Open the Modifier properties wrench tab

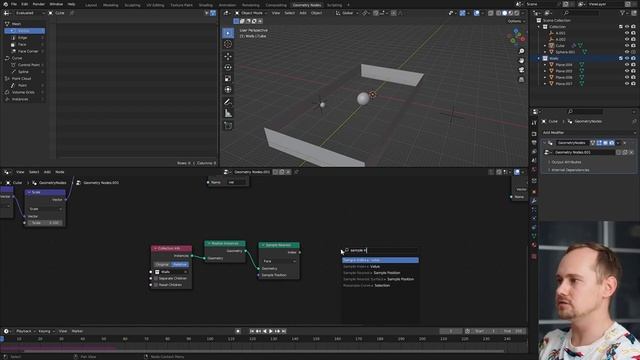point(534,200)
